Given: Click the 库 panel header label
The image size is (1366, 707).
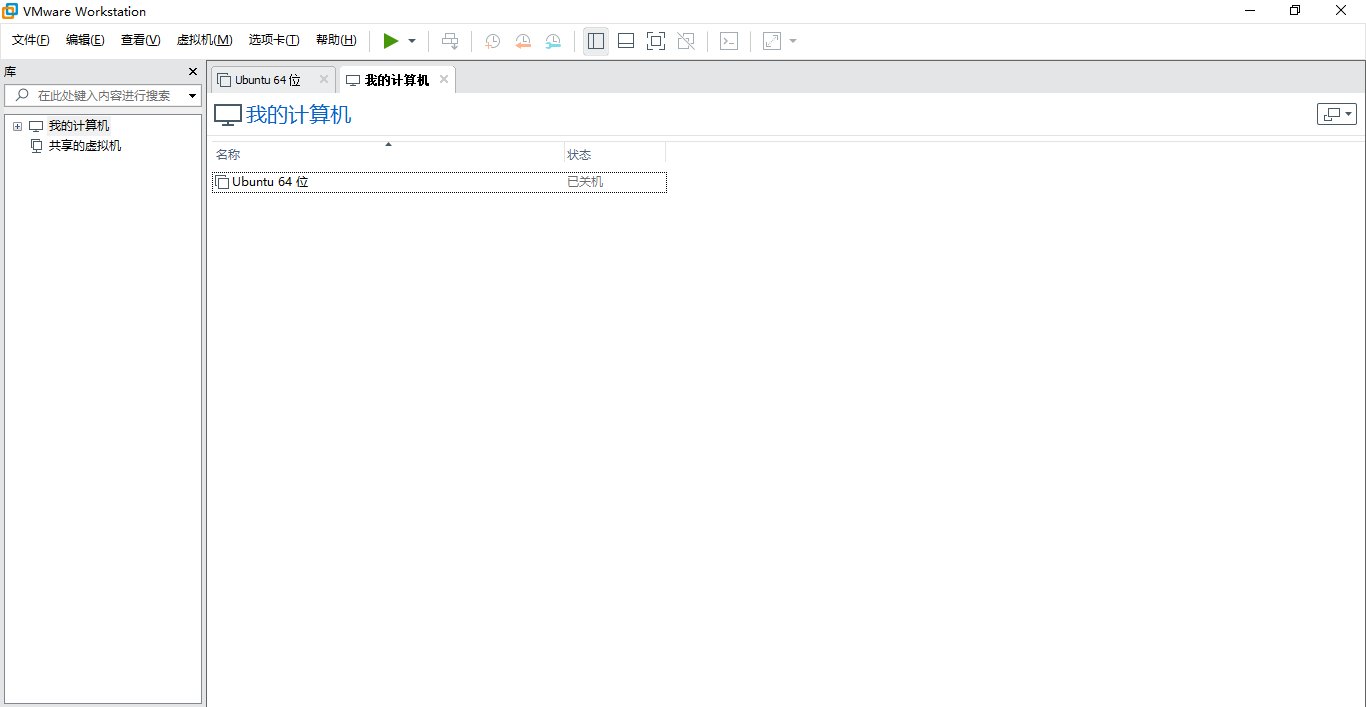Looking at the screenshot, I should point(10,72).
